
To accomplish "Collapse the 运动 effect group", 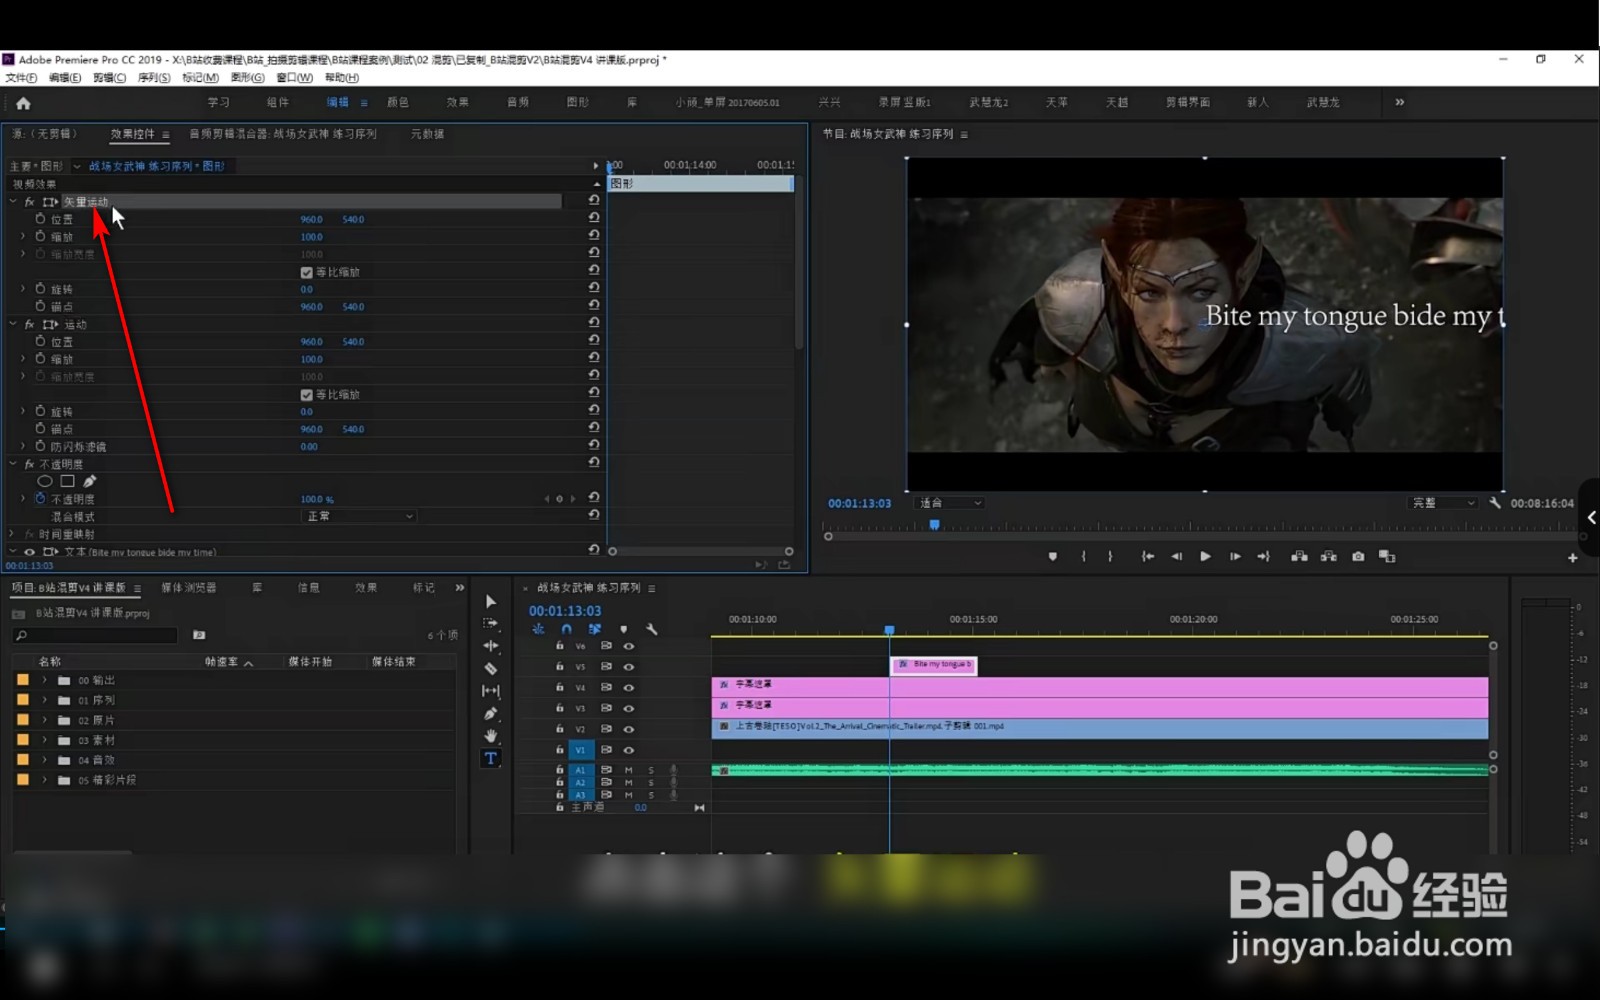I will tap(13, 325).
